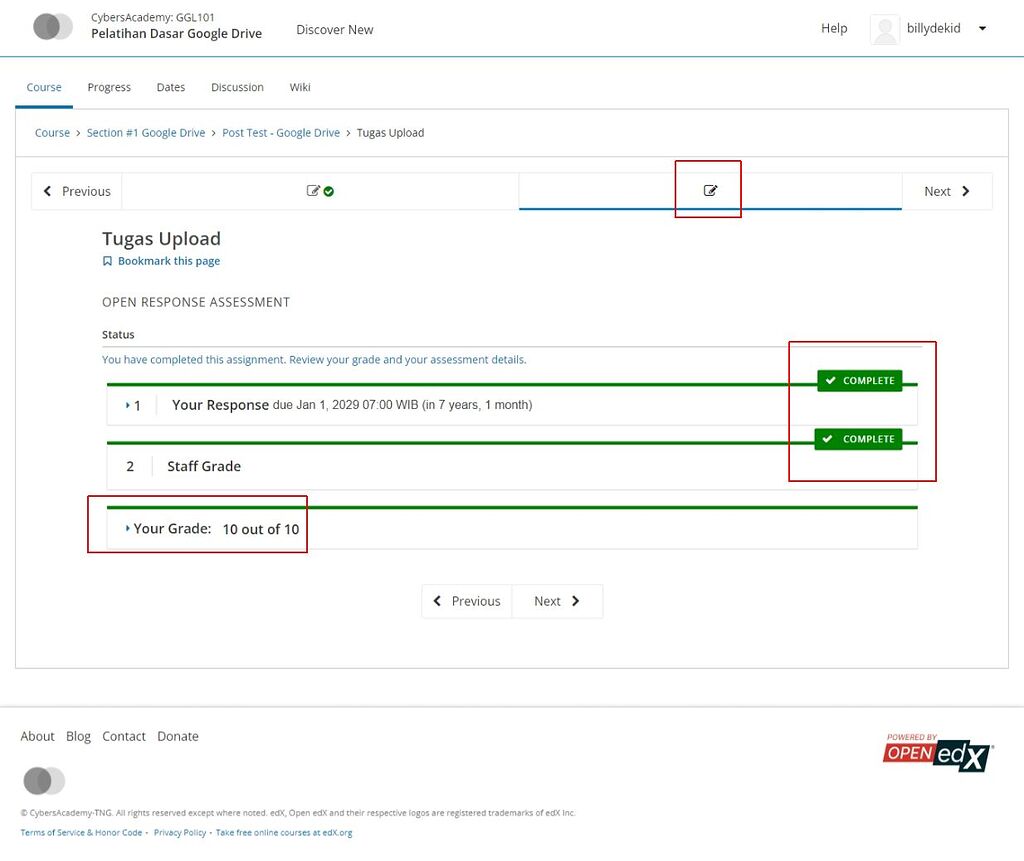1024x861 pixels.
Task: Click the user avatar next to billydekid
Action: (x=884, y=28)
